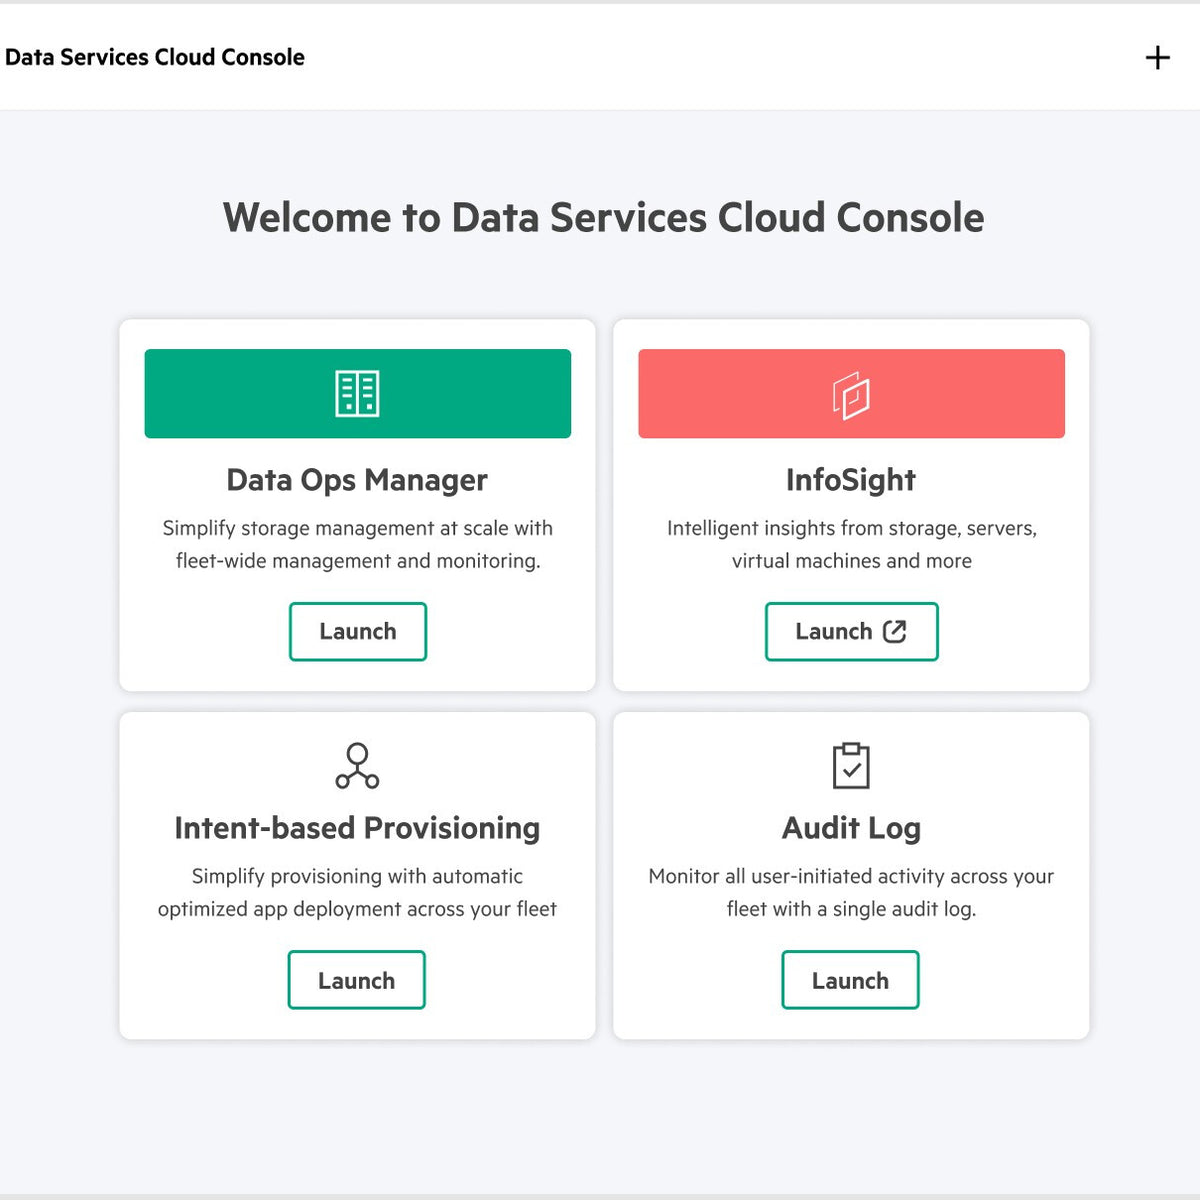This screenshot has width=1200, height=1200.
Task: Click the Welcome to Data Services Cloud Console heading
Action: (603, 217)
